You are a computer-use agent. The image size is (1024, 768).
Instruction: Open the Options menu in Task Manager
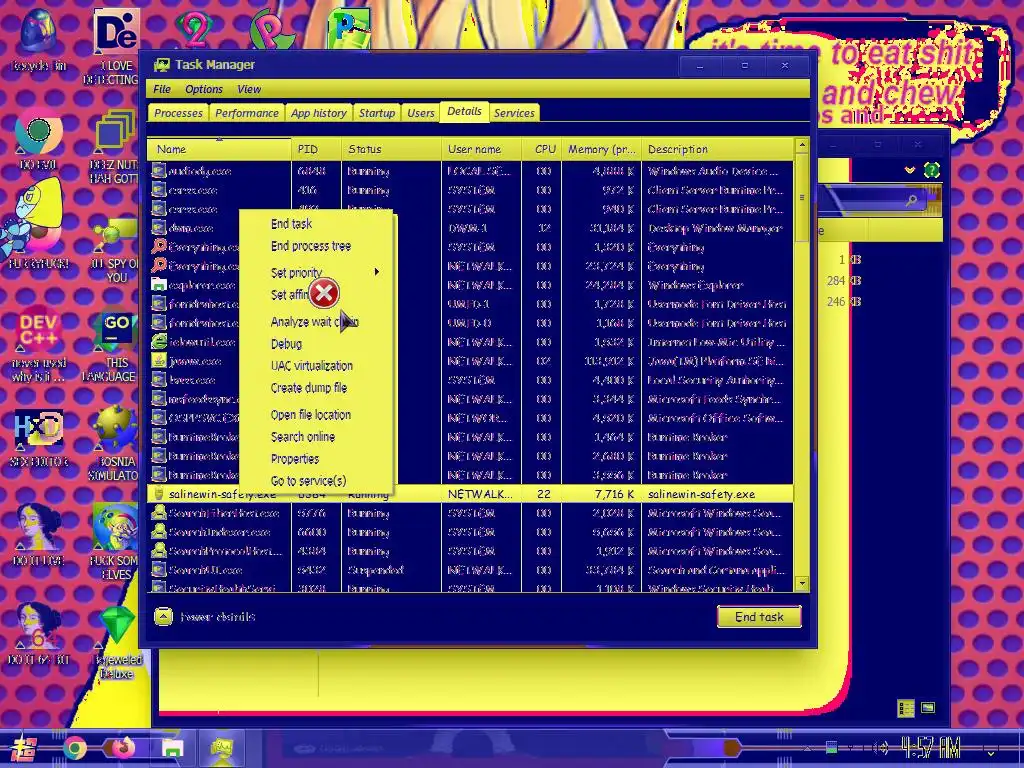click(204, 89)
